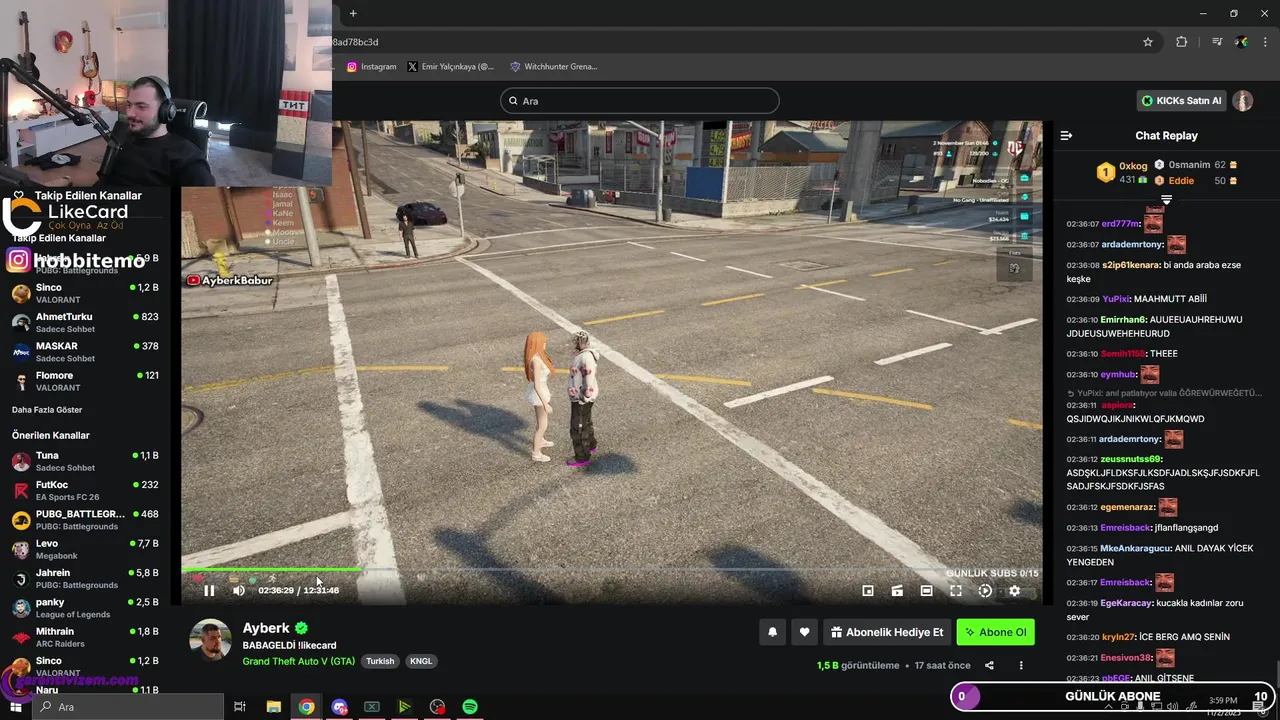Image resolution: width=1280 pixels, height=720 pixels.
Task: Open the three-dot more options menu
Action: point(1021,665)
